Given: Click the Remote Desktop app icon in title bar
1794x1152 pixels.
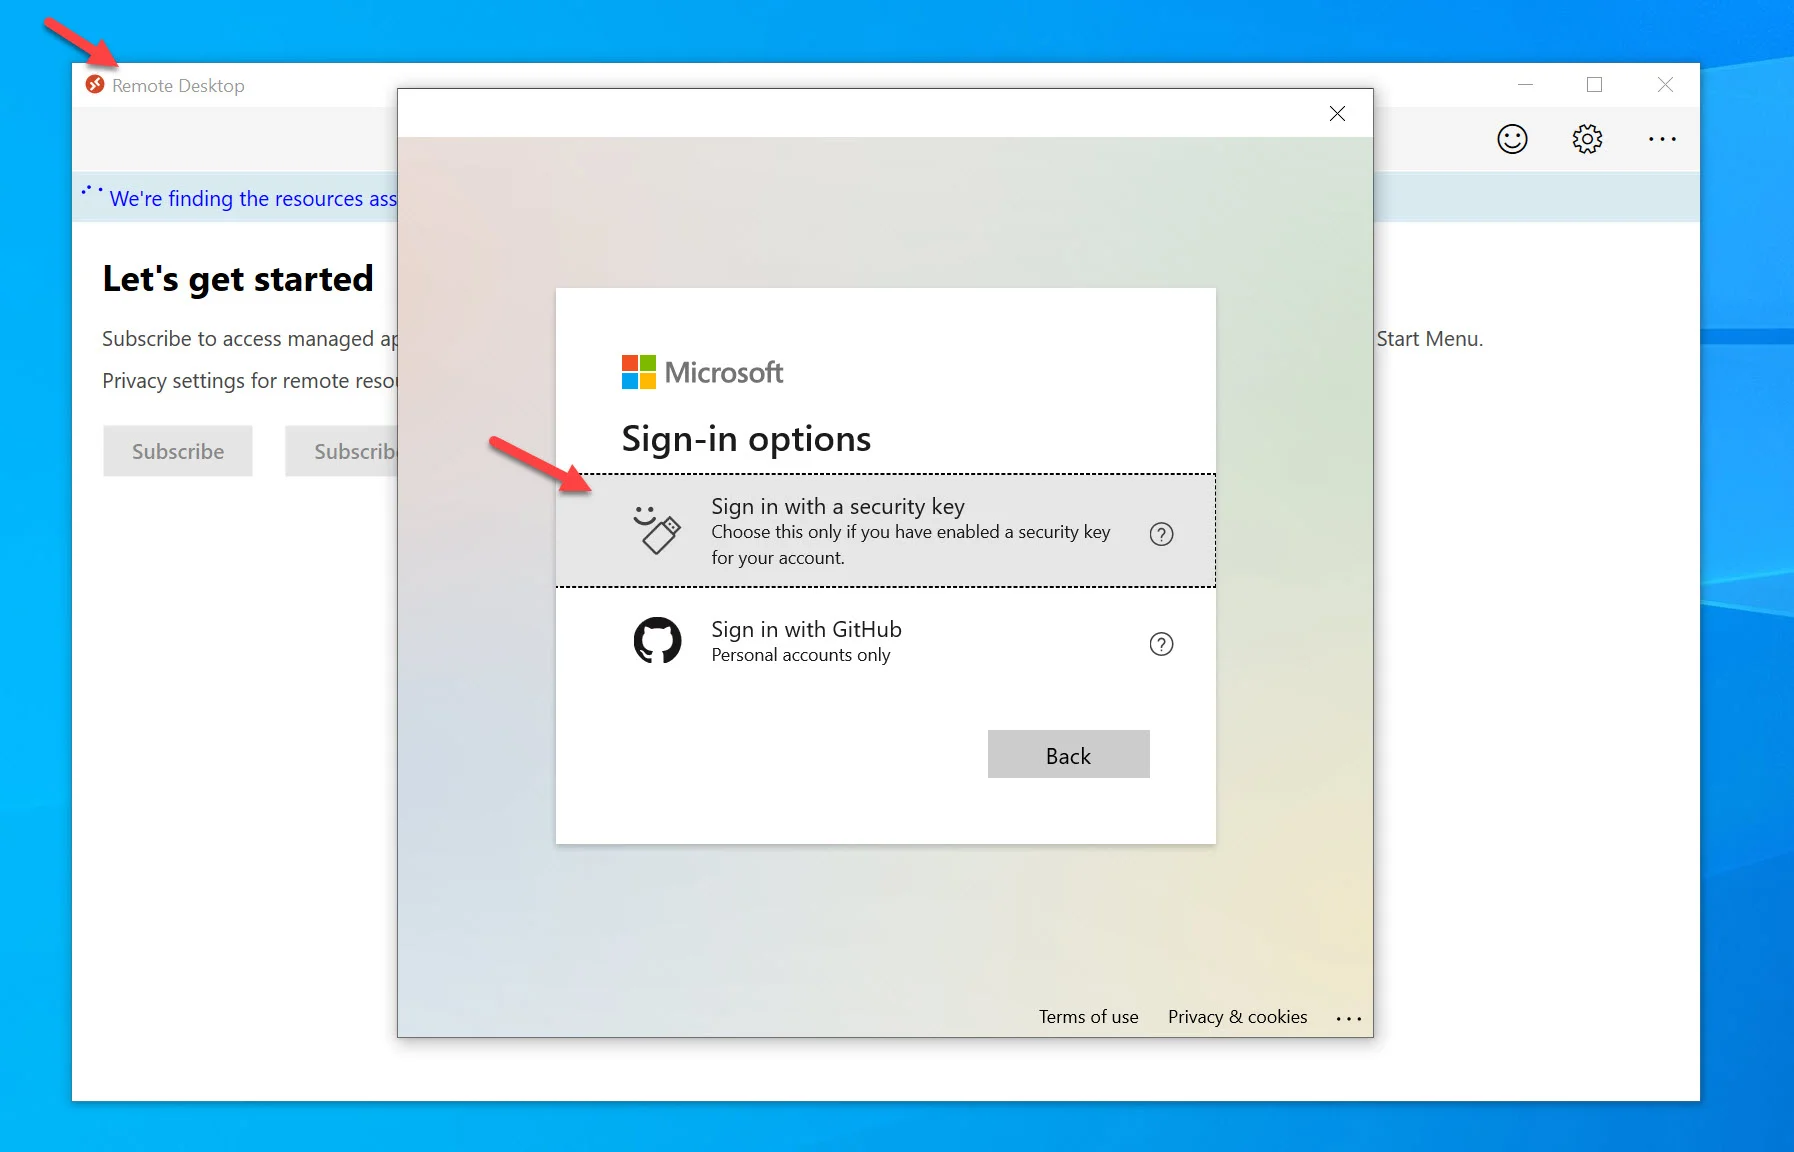Looking at the screenshot, I should tap(95, 85).
